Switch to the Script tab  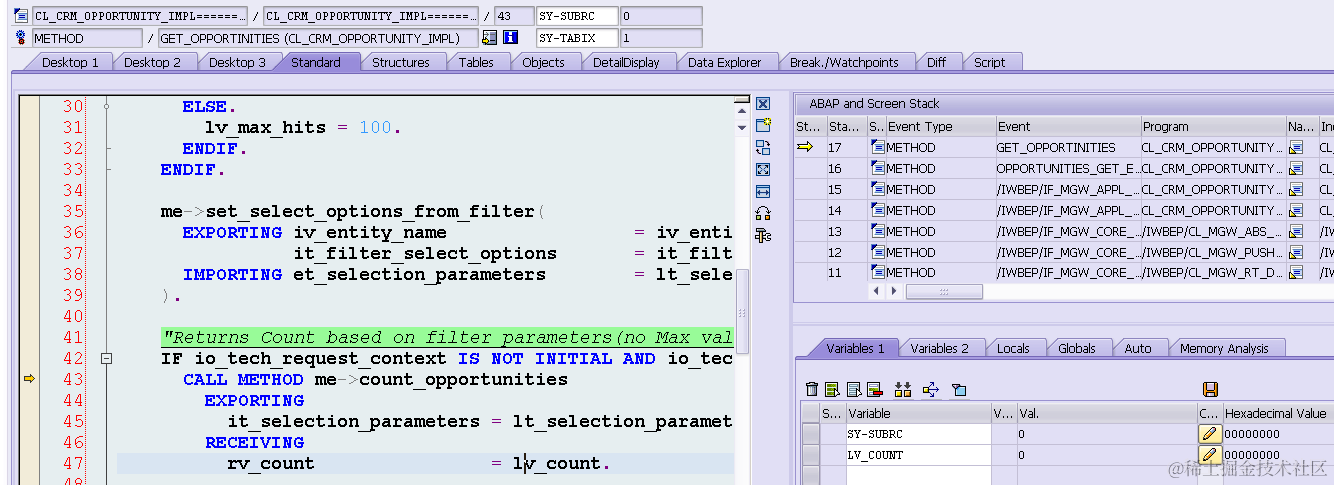990,62
